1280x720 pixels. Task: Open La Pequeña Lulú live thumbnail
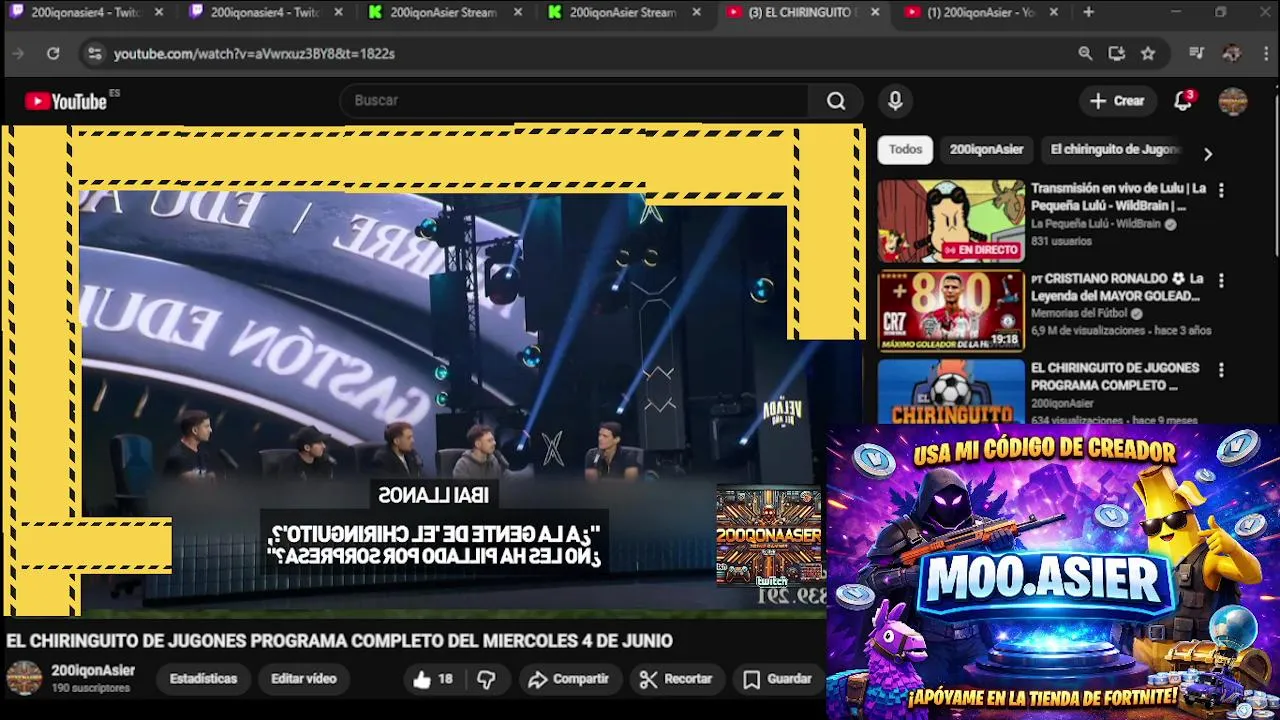pyautogui.click(x=951, y=221)
